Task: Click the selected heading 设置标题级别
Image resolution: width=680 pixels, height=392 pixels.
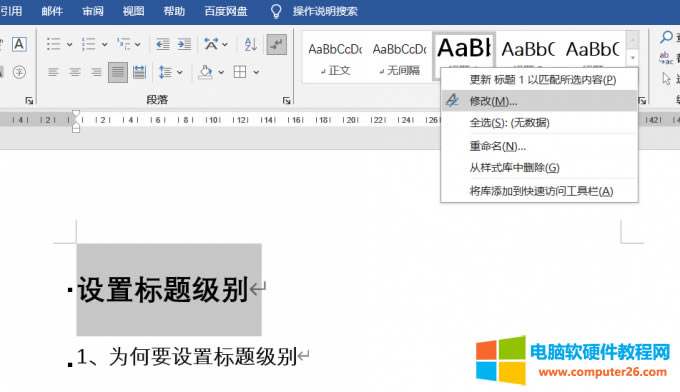Action: [x=163, y=290]
